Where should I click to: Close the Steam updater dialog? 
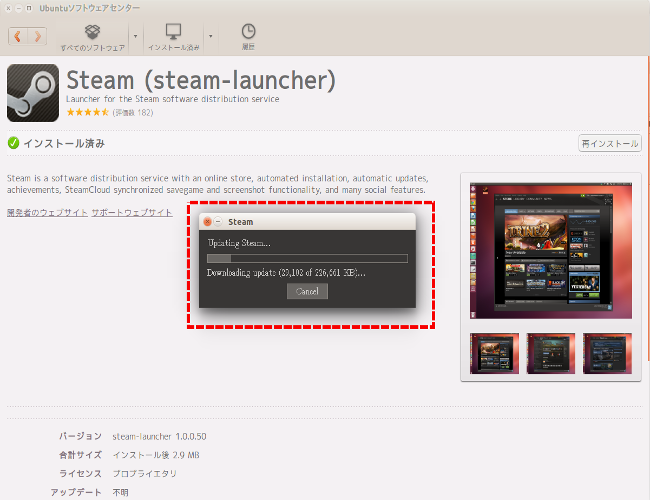(208, 222)
